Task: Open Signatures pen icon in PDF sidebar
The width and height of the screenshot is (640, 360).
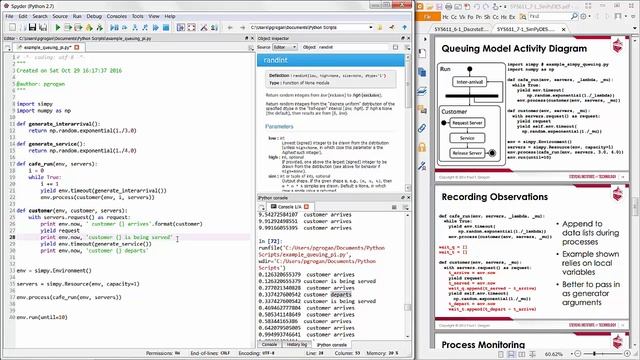Action: point(422,166)
